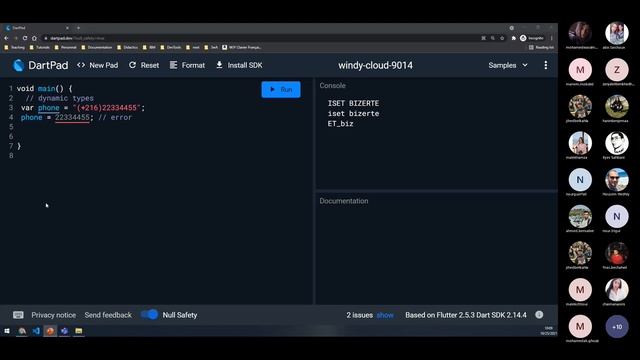Viewport: 640px width, 360px height.
Task: Open the IBM bookmarks folder
Action: pyautogui.click(x=149, y=47)
